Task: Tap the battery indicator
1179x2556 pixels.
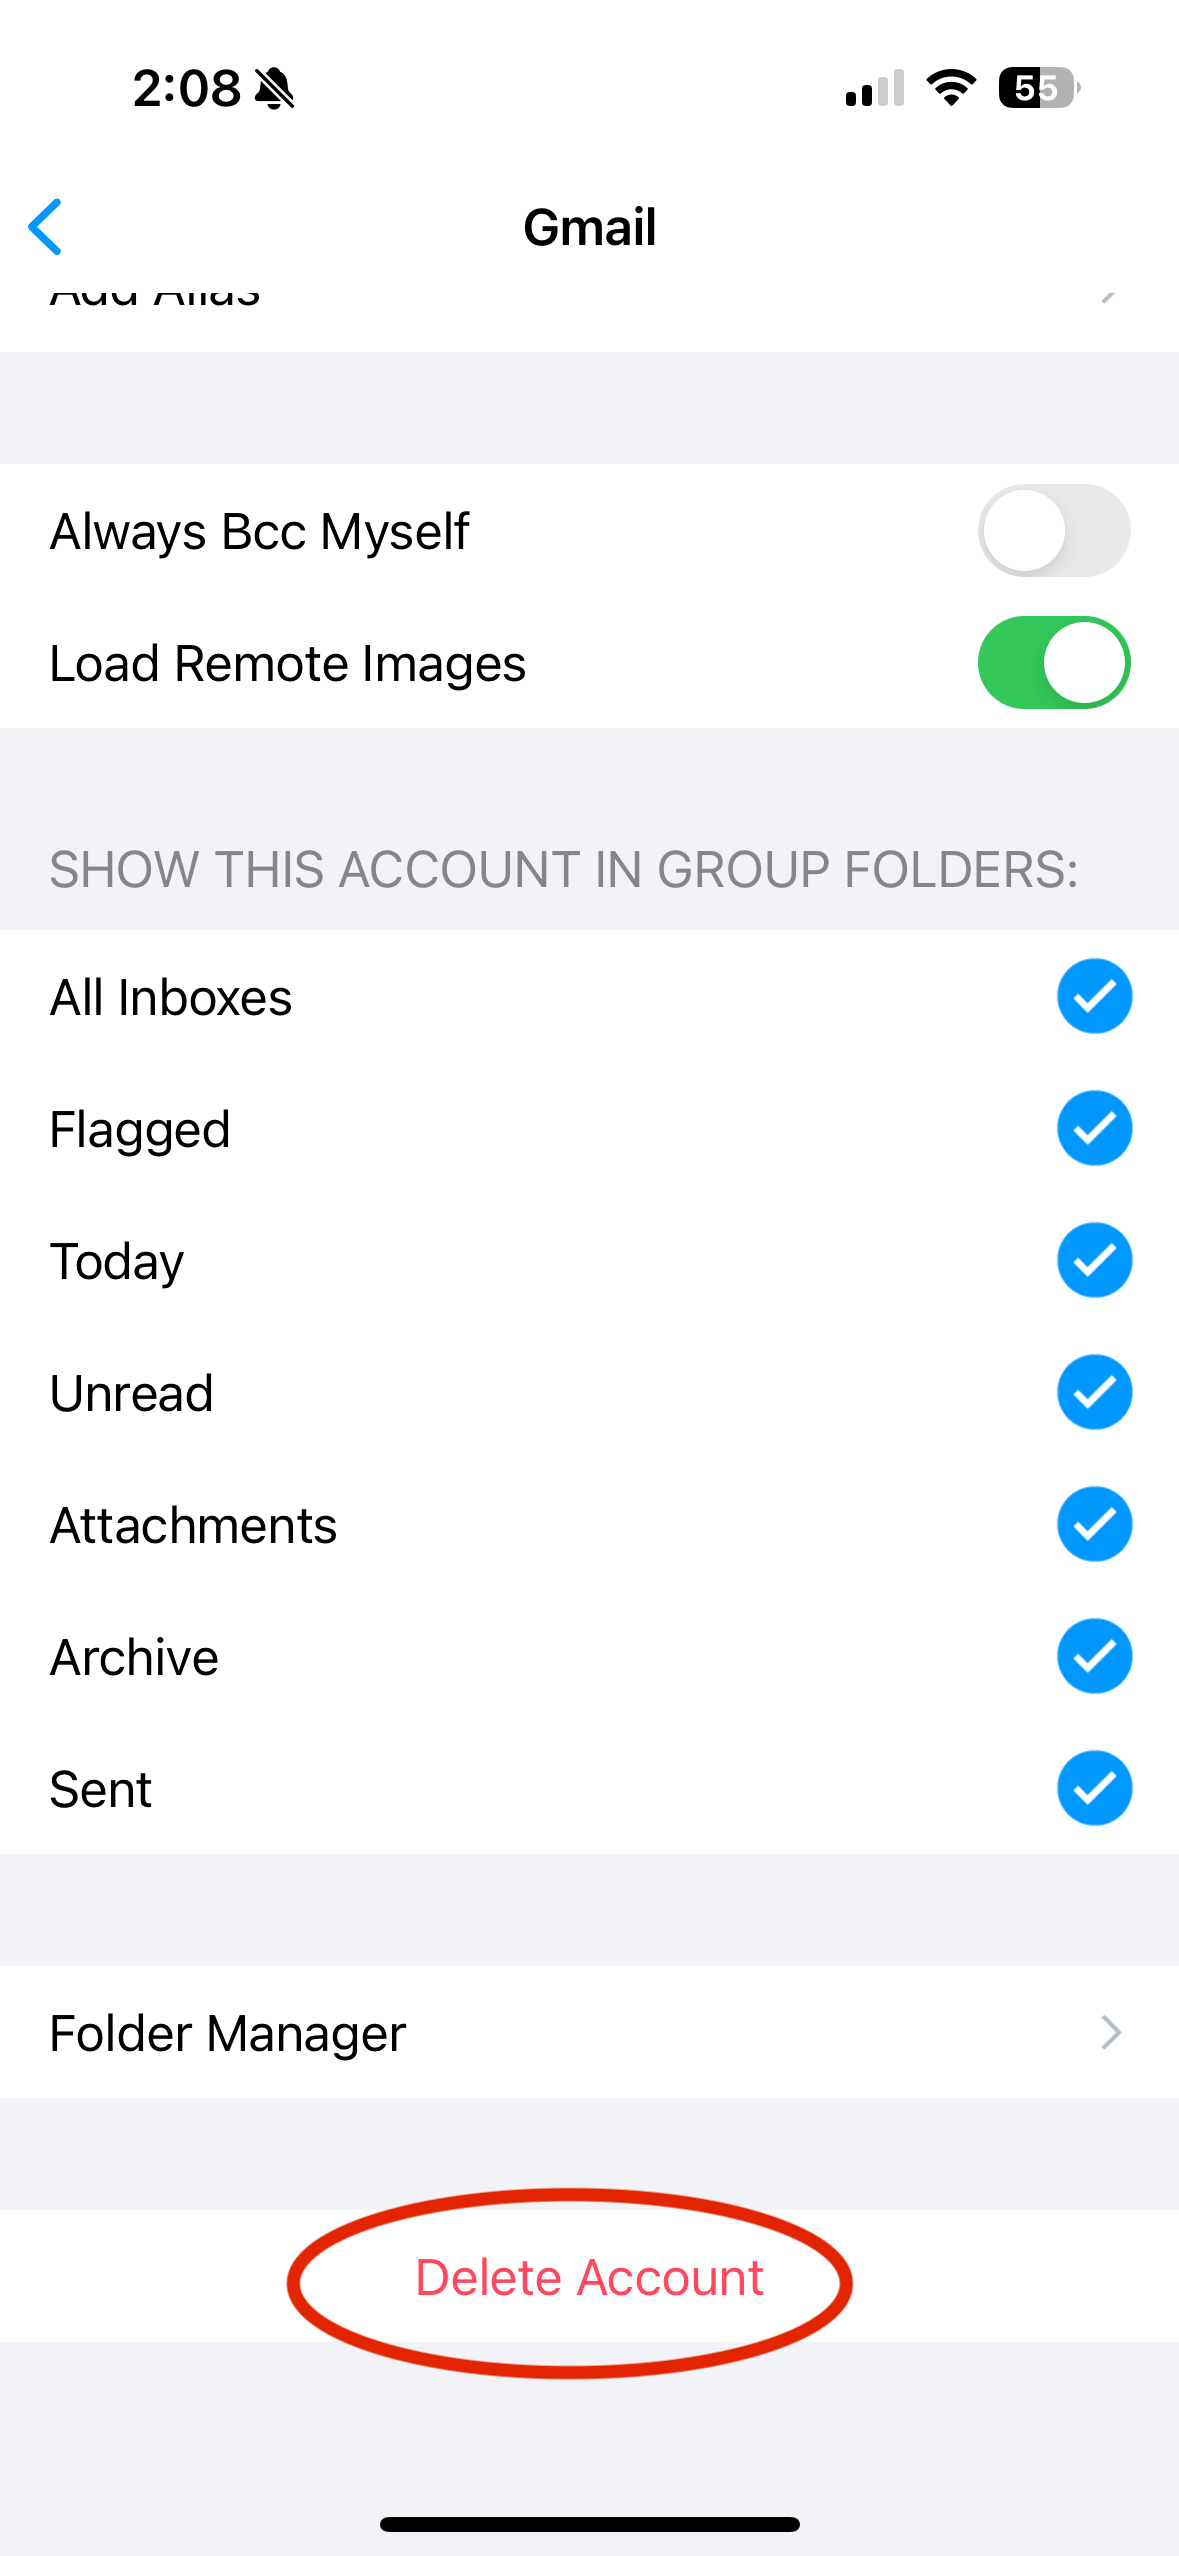Action: (x=1037, y=89)
